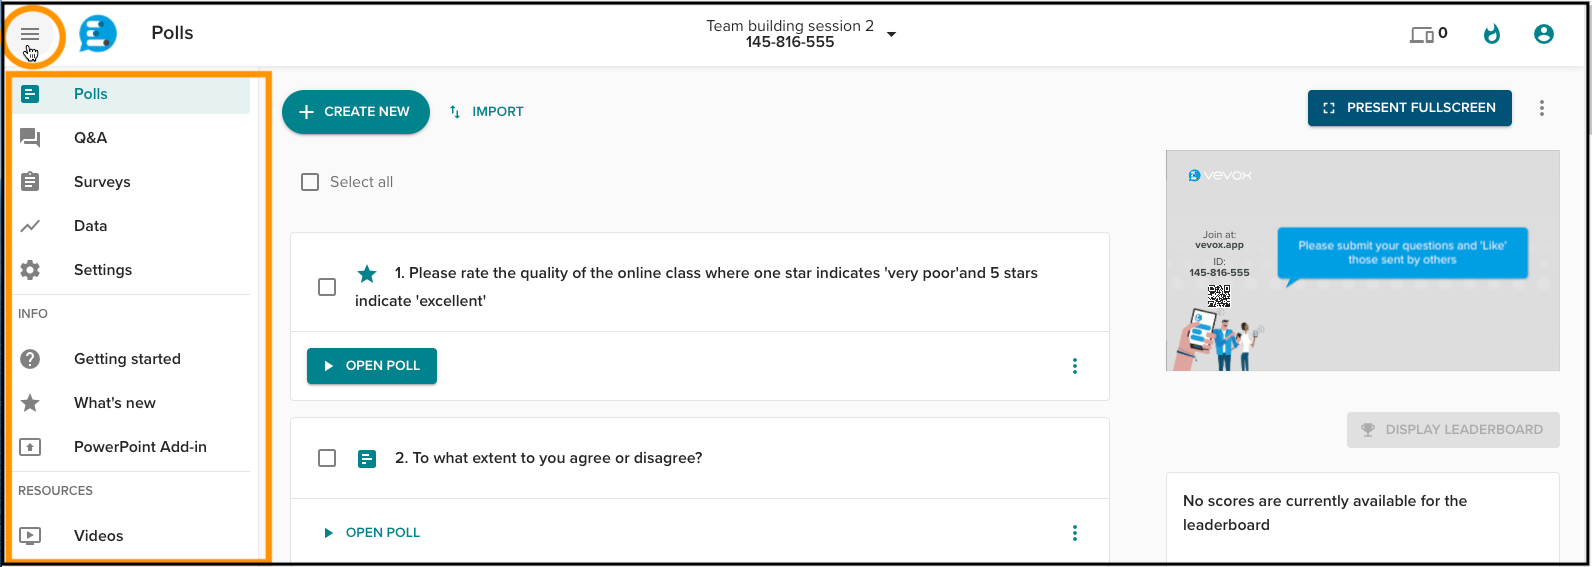The width and height of the screenshot is (1592, 567).
Task: Check the Select all checkbox
Action: 310,182
